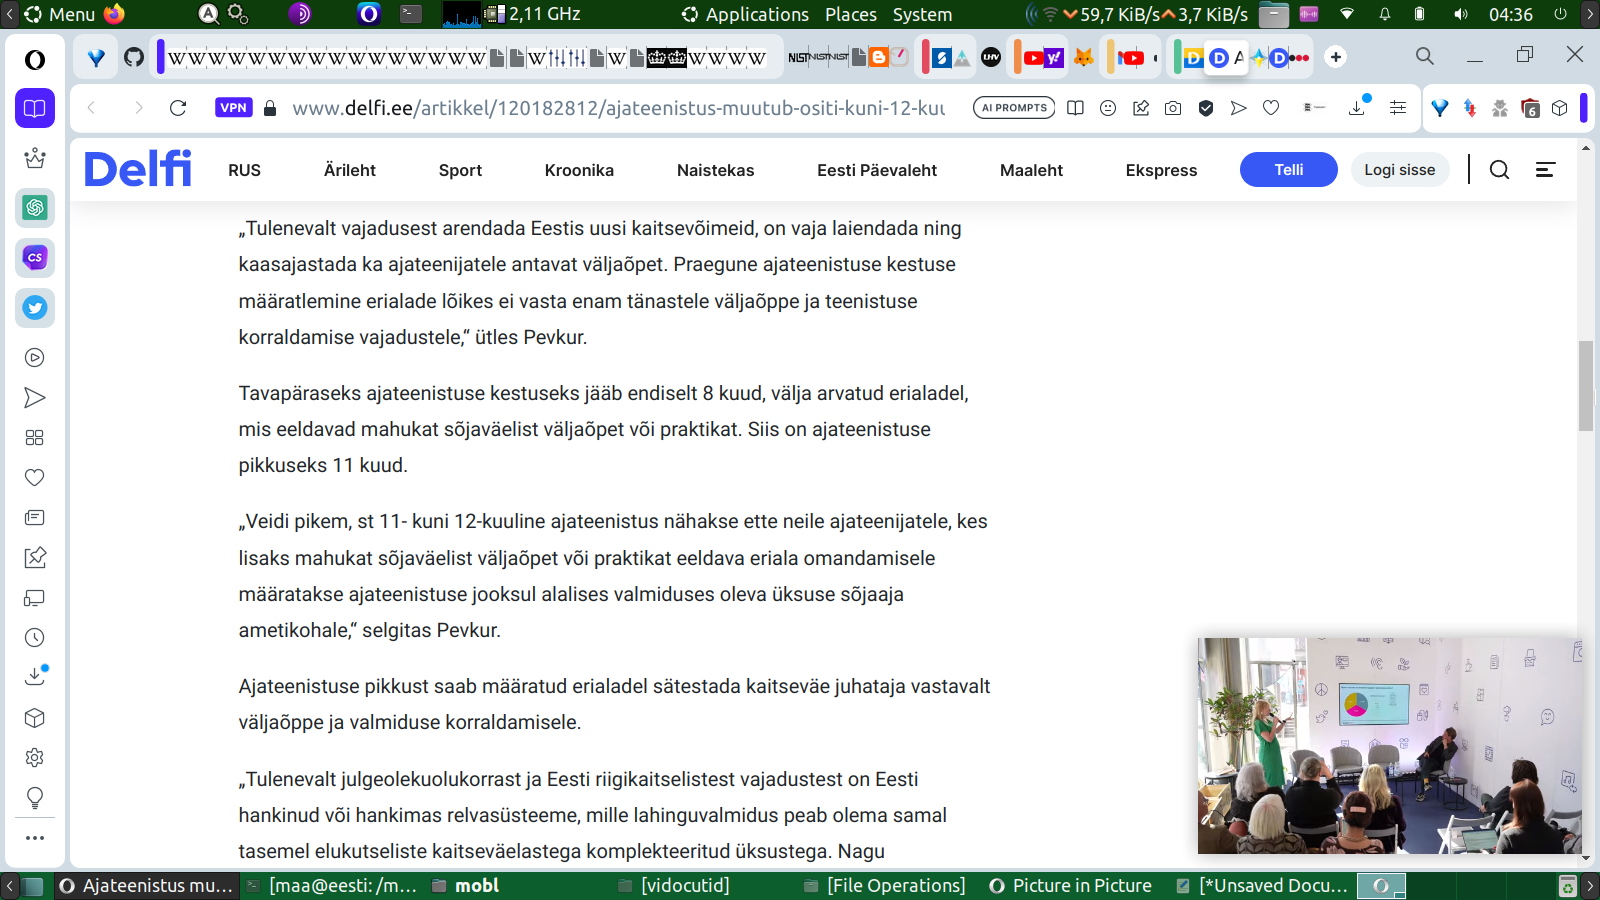This screenshot has height=900, width=1600.
Task: Open Settings gear in the sidebar
Action: pyautogui.click(x=35, y=758)
